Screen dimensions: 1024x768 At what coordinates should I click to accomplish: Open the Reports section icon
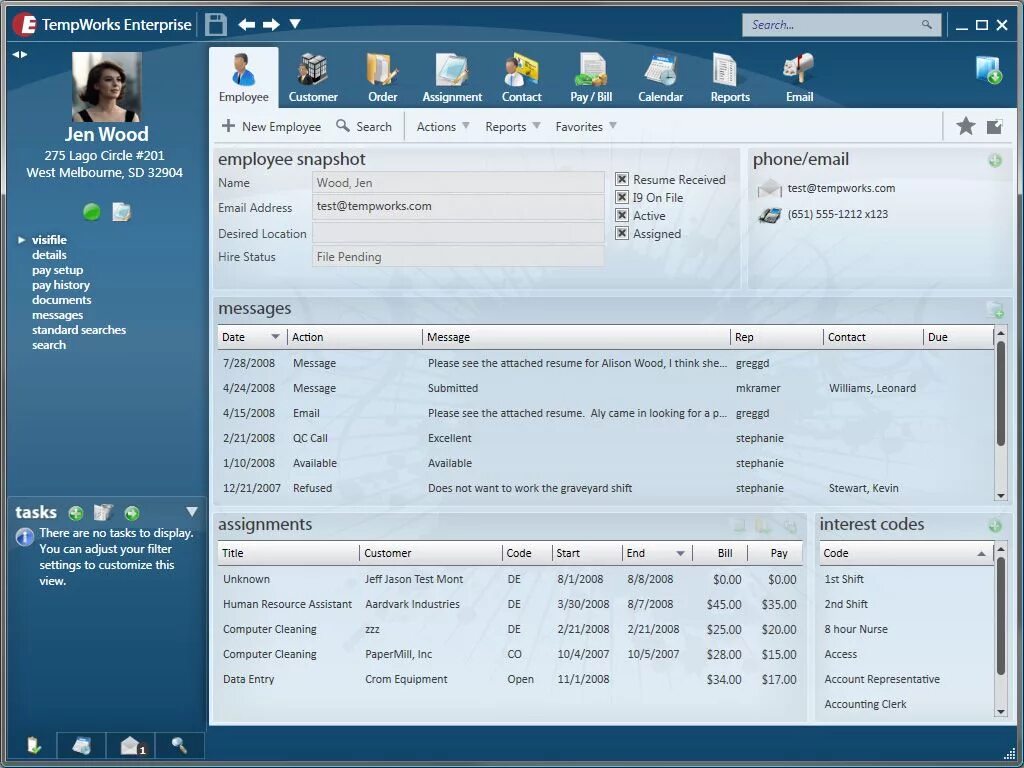pyautogui.click(x=729, y=70)
